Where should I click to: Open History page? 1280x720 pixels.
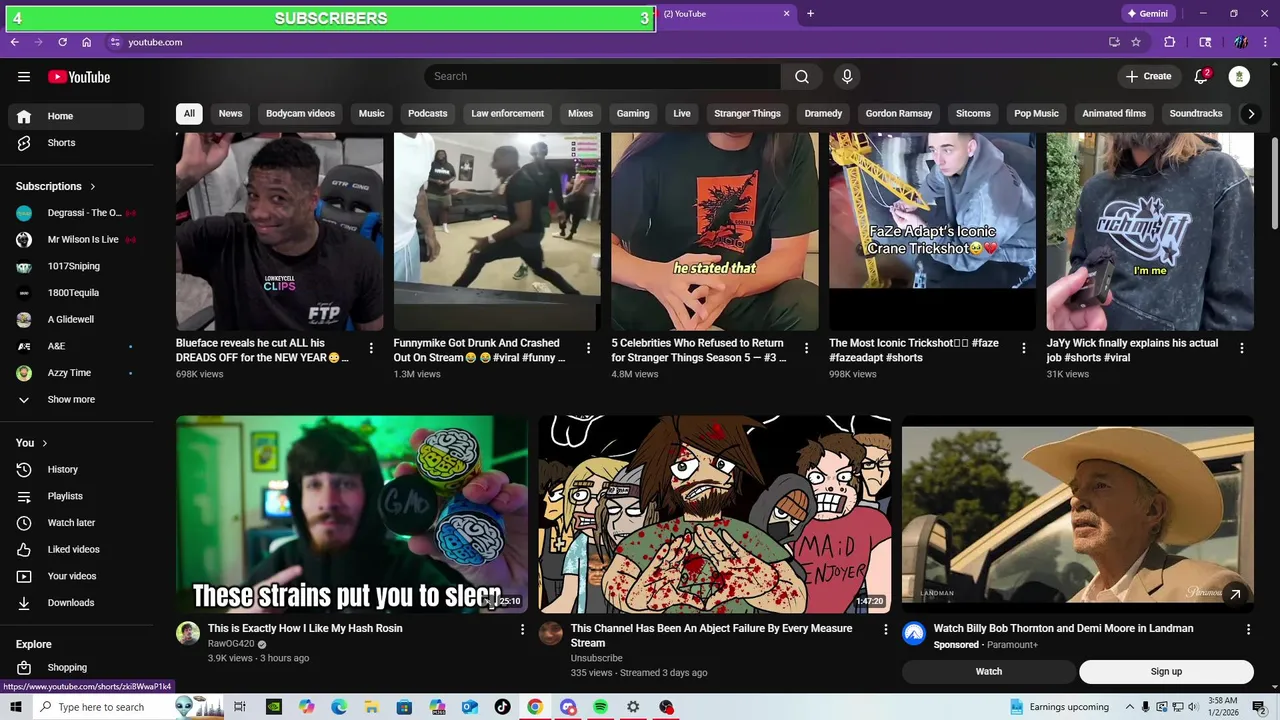76,469
